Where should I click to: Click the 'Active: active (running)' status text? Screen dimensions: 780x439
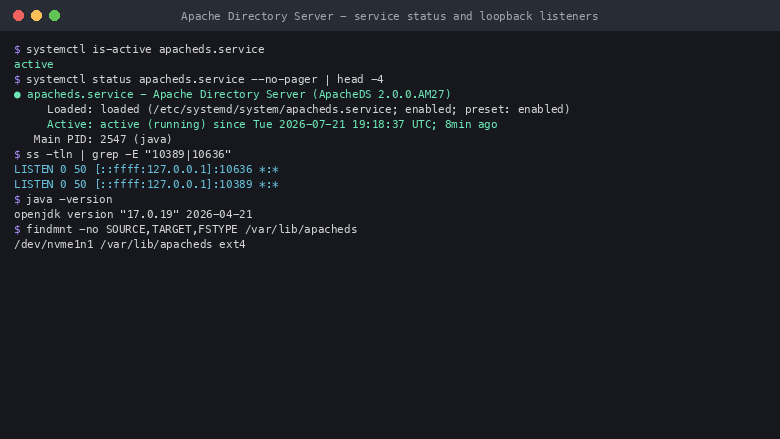(x=126, y=124)
